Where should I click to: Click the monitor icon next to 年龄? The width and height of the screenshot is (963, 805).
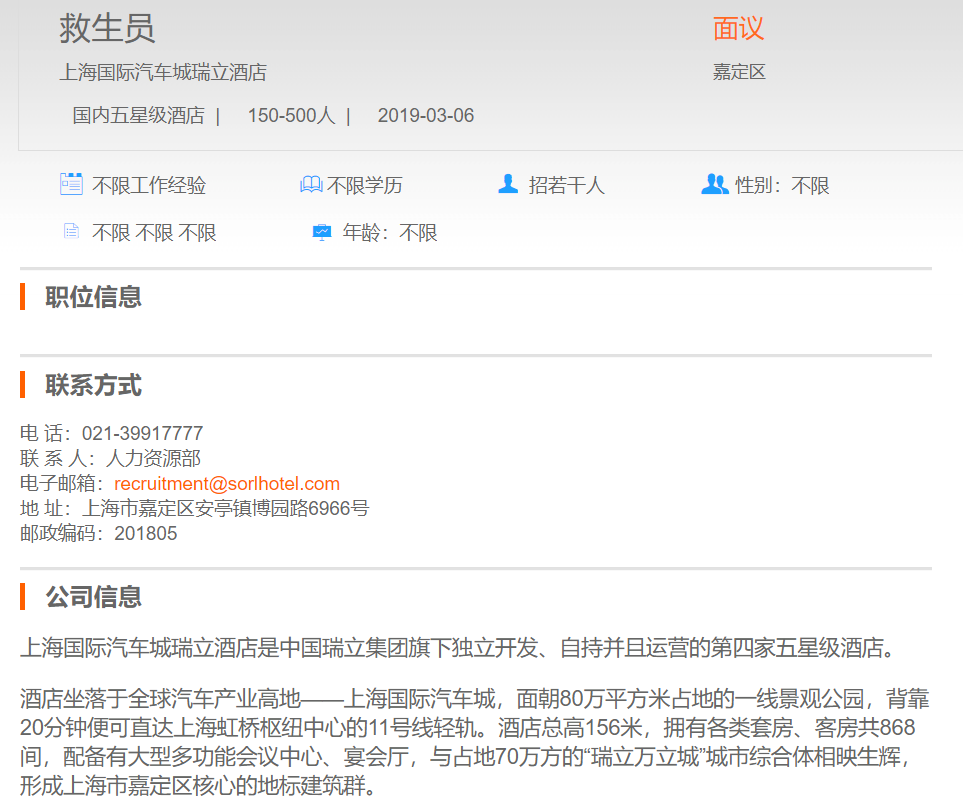point(322,232)
